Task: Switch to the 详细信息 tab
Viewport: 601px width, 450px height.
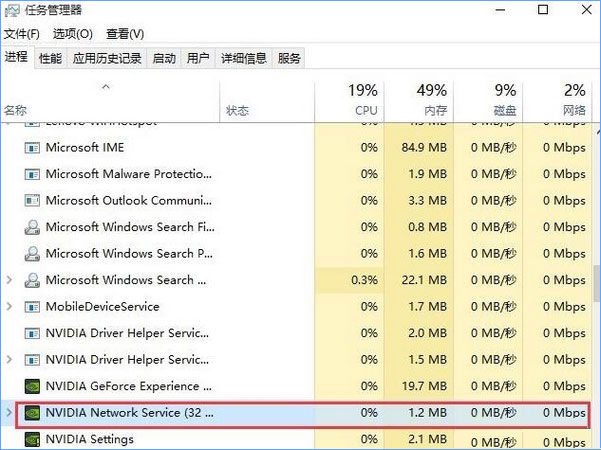Action: (x=244, y=59)
